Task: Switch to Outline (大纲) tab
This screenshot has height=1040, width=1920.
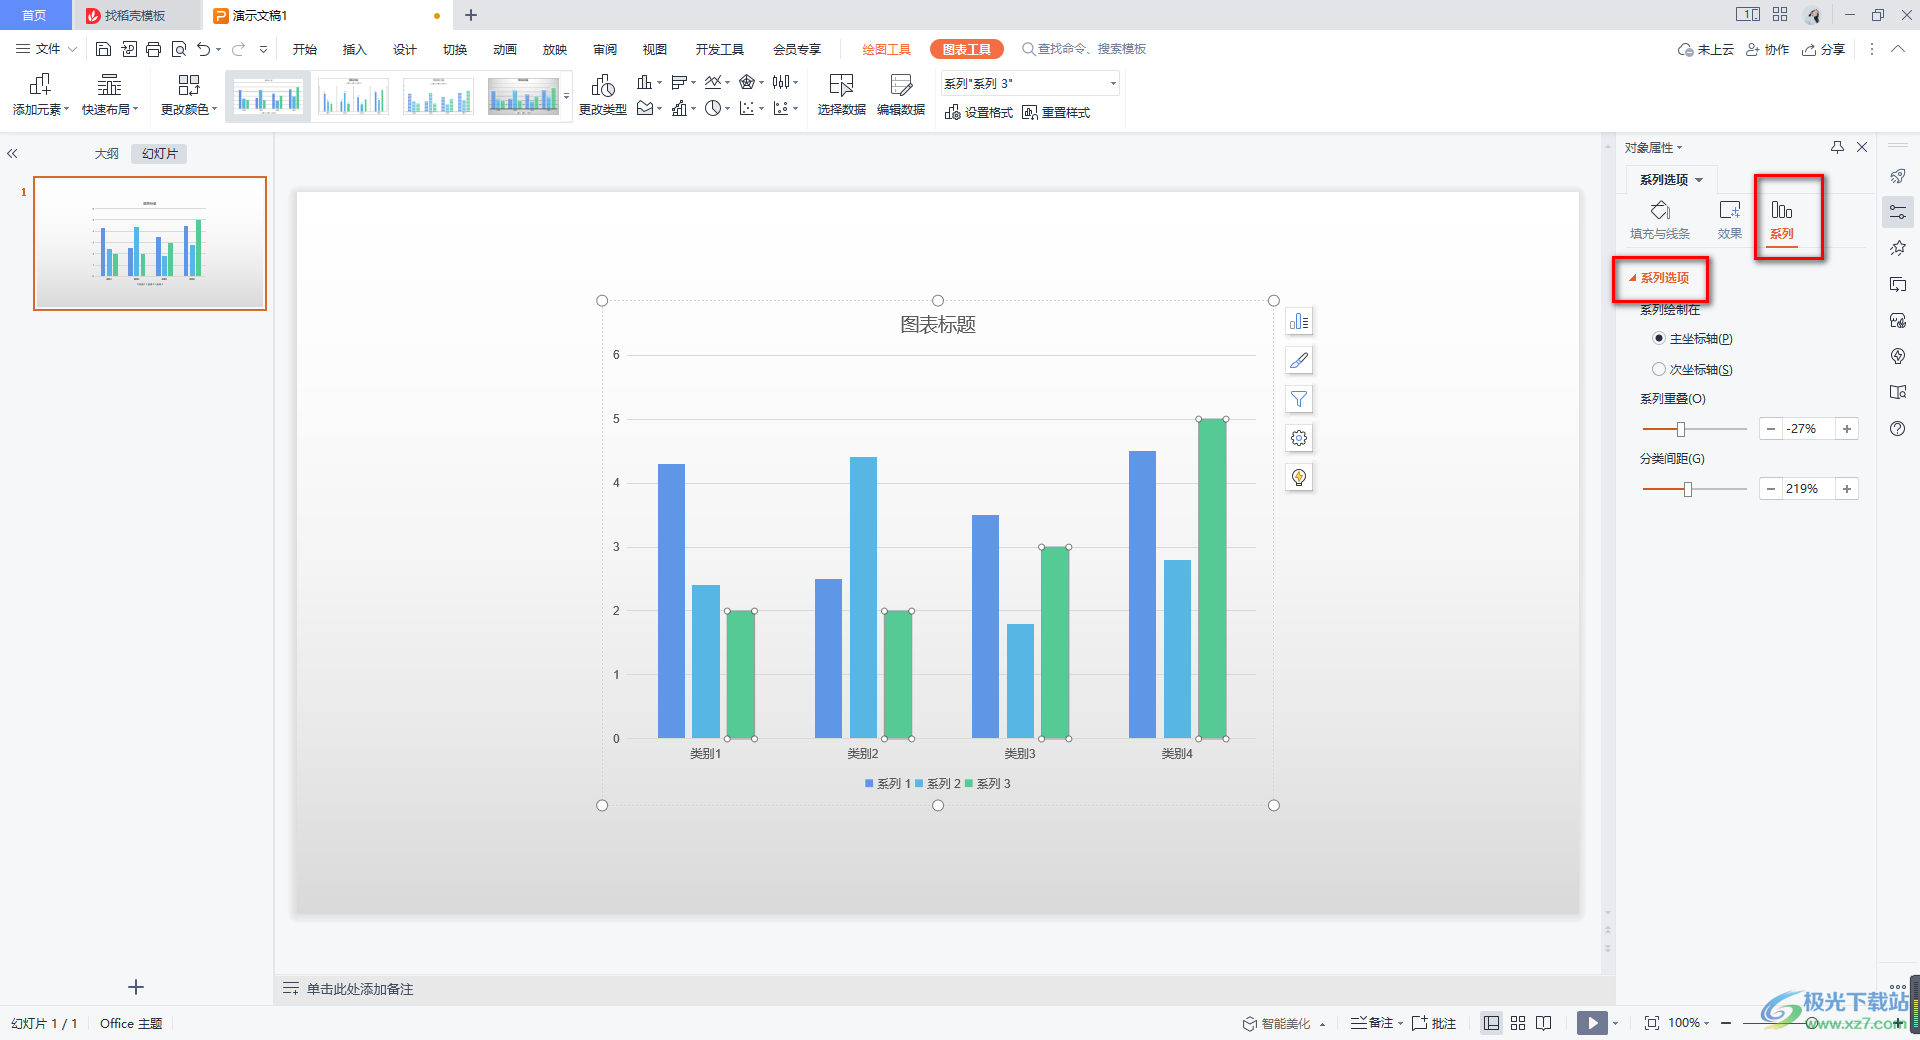Action: [x=107, y=154]
